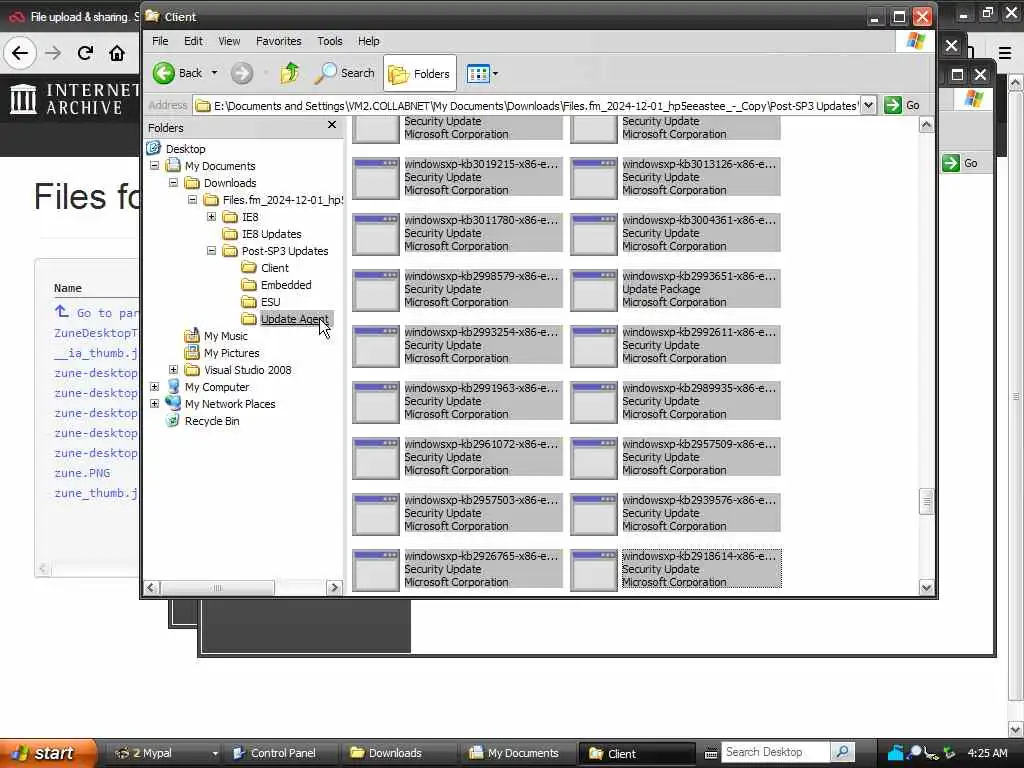This screenshot has height=768, width=1024.
Task: Click the folder tree scroll right arrow
Action: (x=334, y=587)
